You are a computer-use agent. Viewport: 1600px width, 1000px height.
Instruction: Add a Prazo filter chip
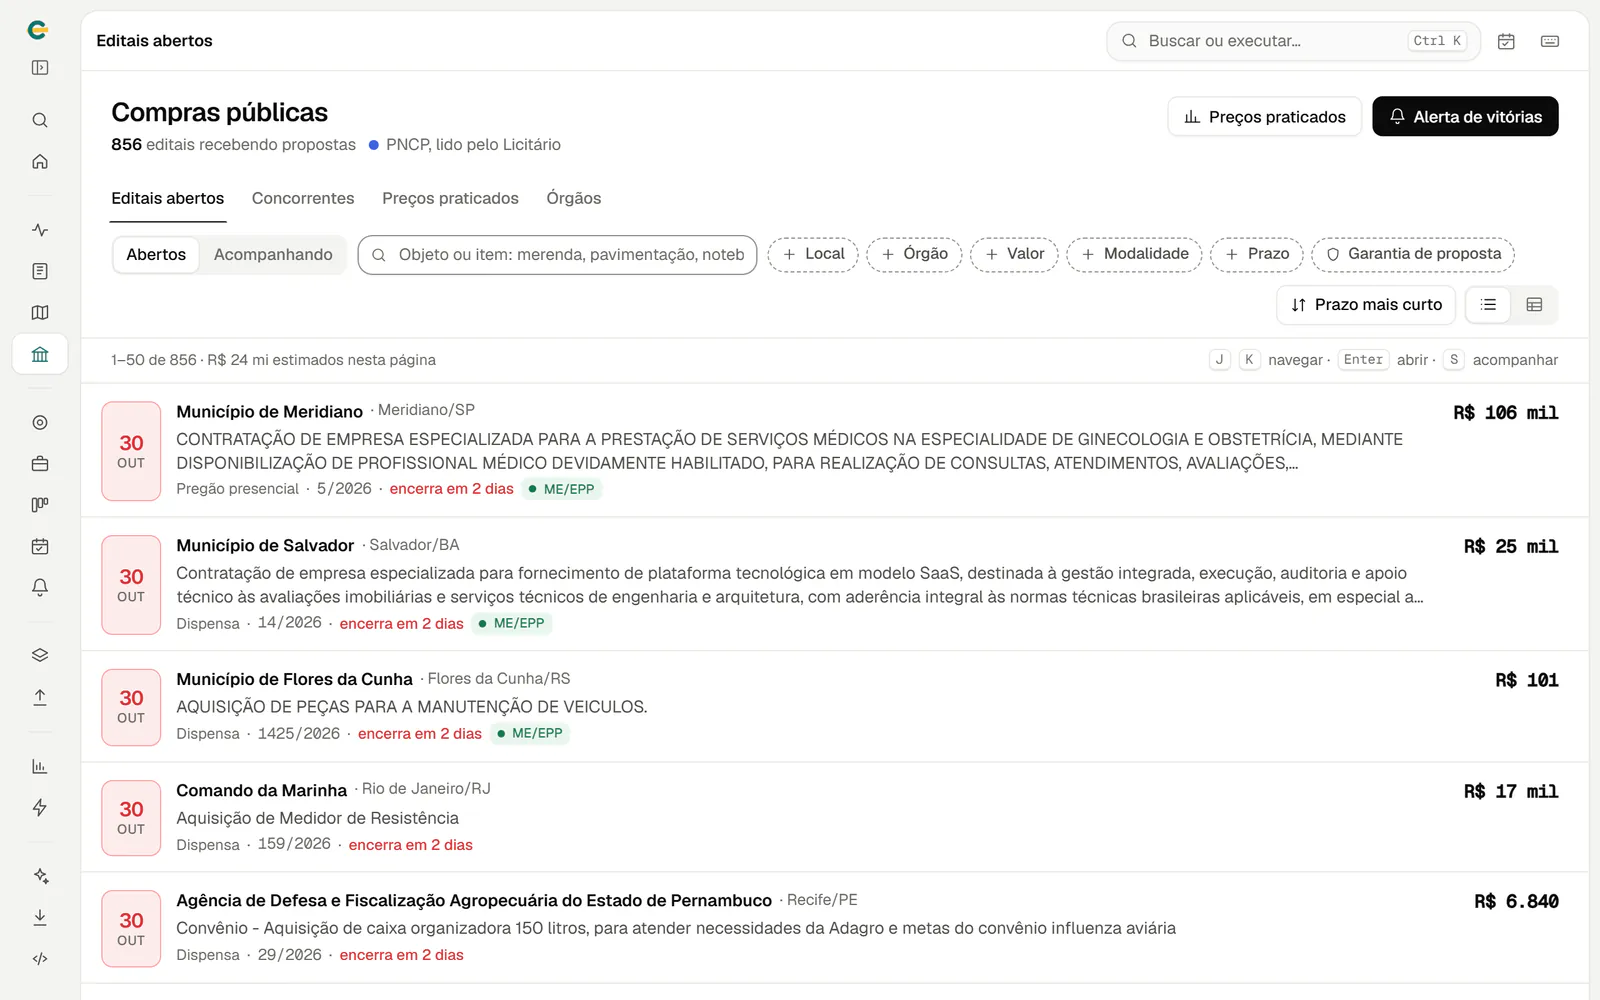click(1257, 255)
